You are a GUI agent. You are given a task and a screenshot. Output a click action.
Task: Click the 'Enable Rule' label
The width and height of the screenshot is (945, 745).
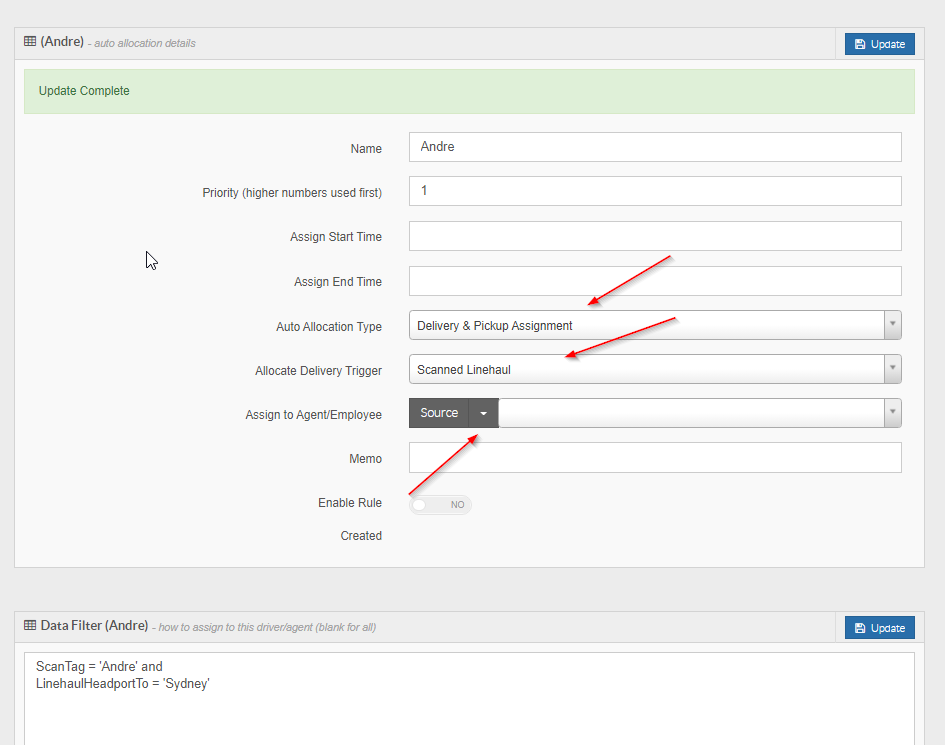coord(350,503)
